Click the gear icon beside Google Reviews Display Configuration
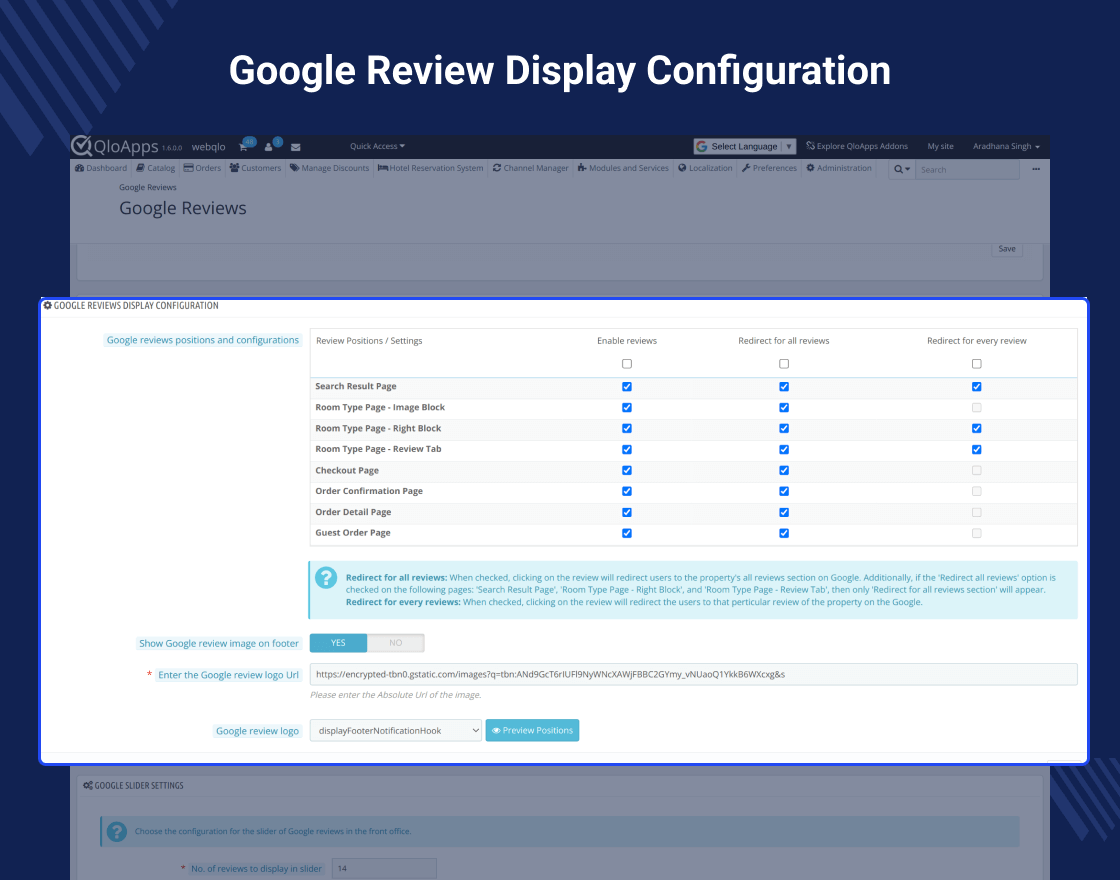 [47, 305]
